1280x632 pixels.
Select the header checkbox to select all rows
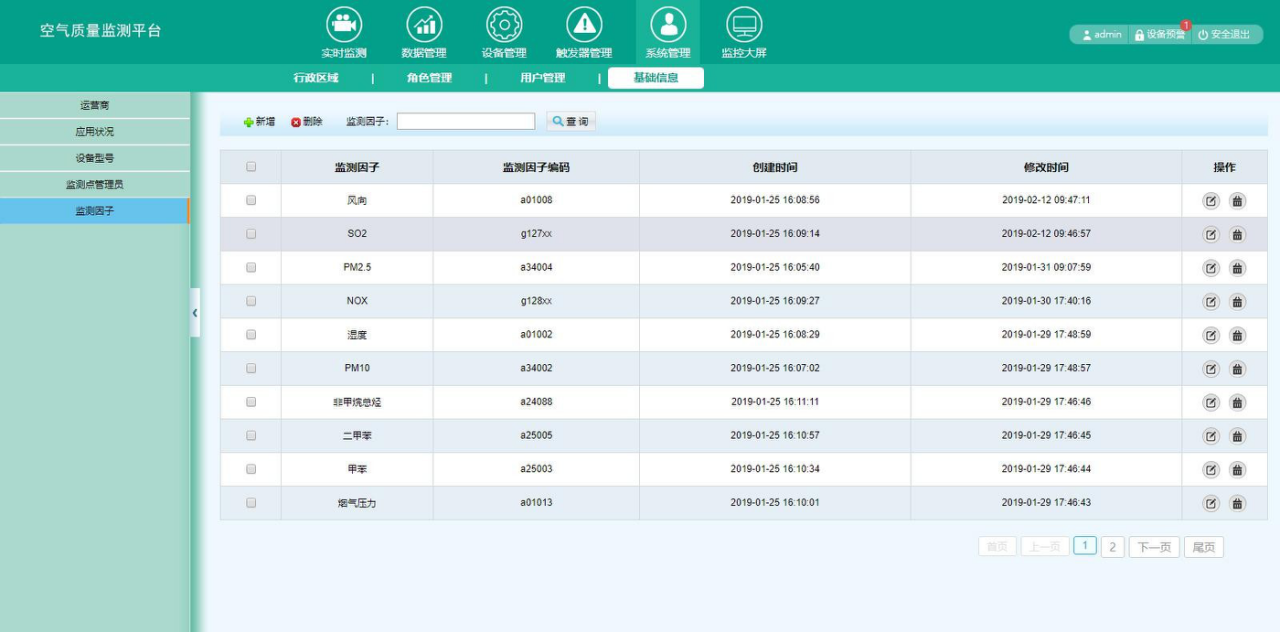point(250,166)
